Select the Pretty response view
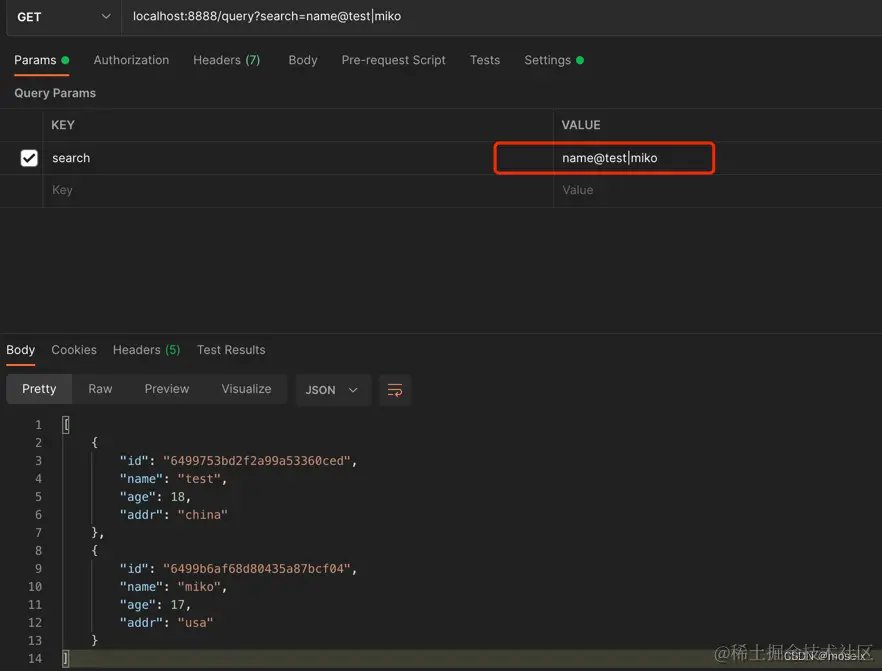882x671 pixels. click(39, 389)
